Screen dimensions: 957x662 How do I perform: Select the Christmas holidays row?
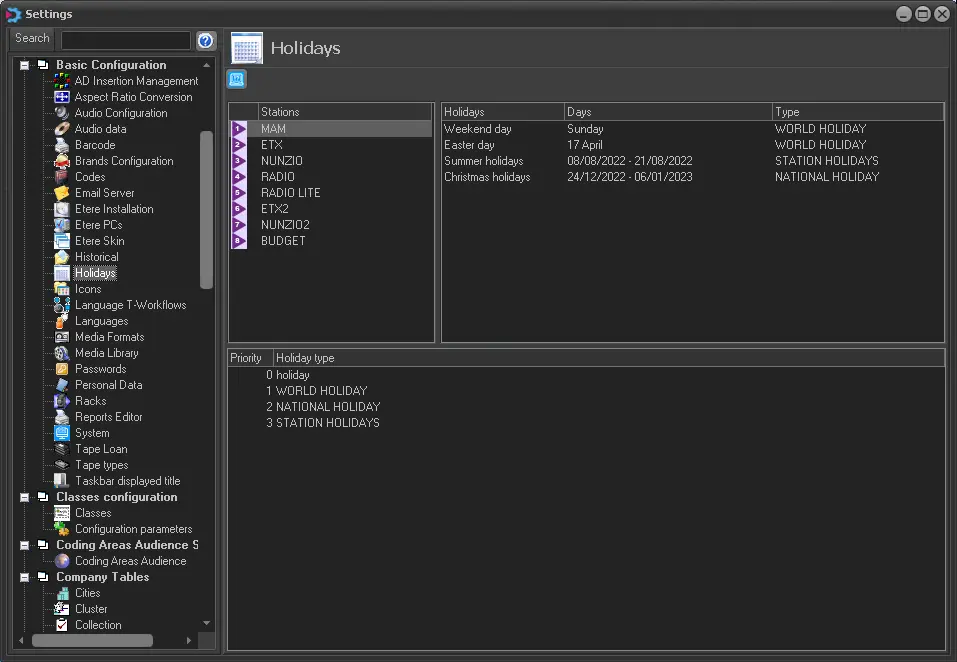coord(487,177)
